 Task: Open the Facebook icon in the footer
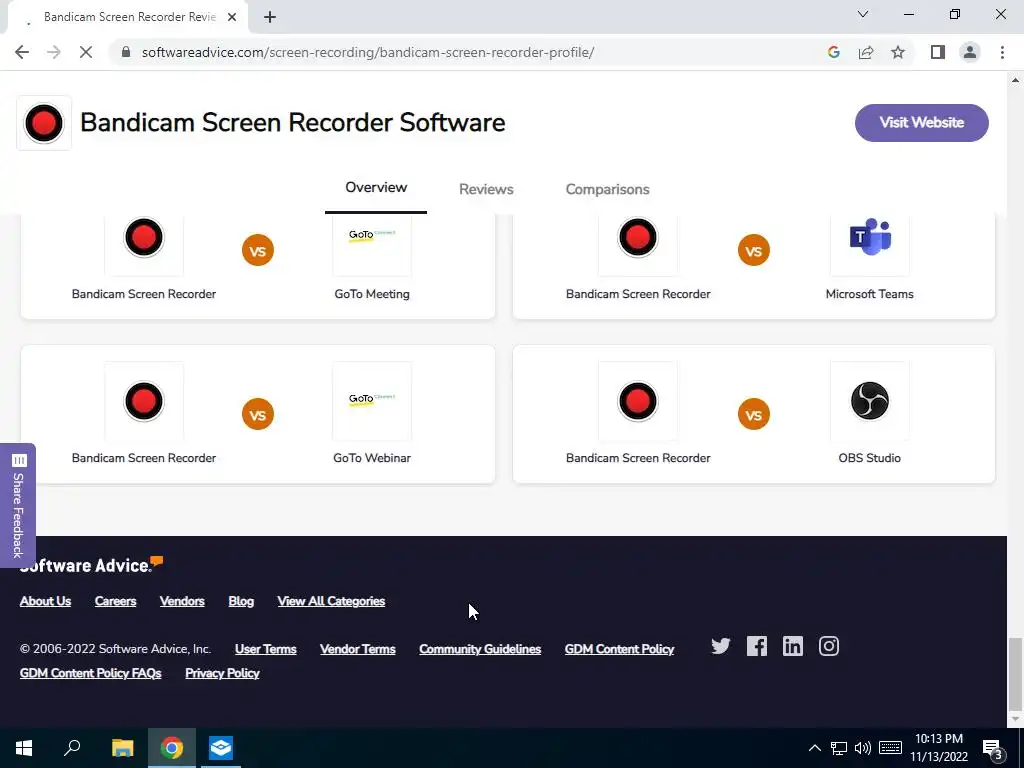(757, 647)
